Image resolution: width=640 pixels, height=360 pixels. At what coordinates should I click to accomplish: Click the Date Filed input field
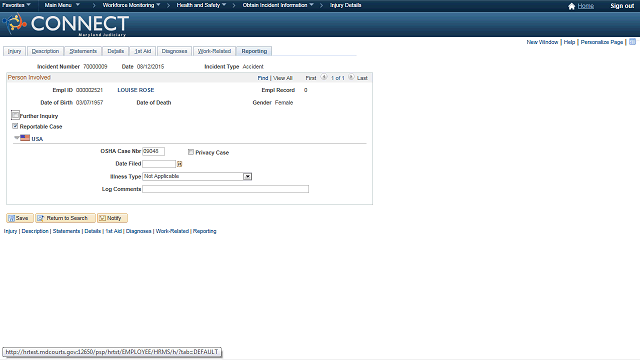coord(159,164)
